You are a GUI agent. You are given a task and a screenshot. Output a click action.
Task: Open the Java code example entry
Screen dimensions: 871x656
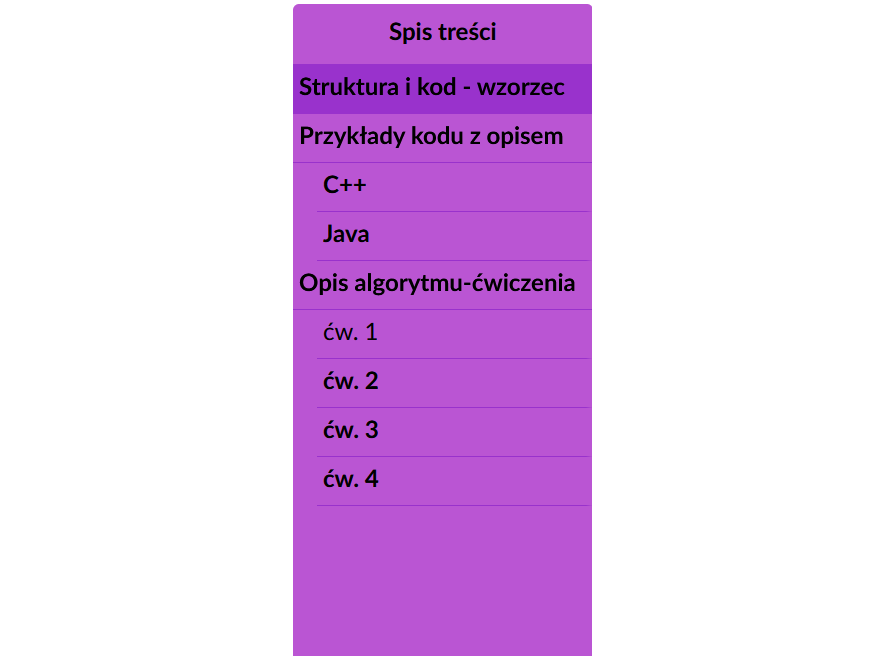[x=346, y=234]
